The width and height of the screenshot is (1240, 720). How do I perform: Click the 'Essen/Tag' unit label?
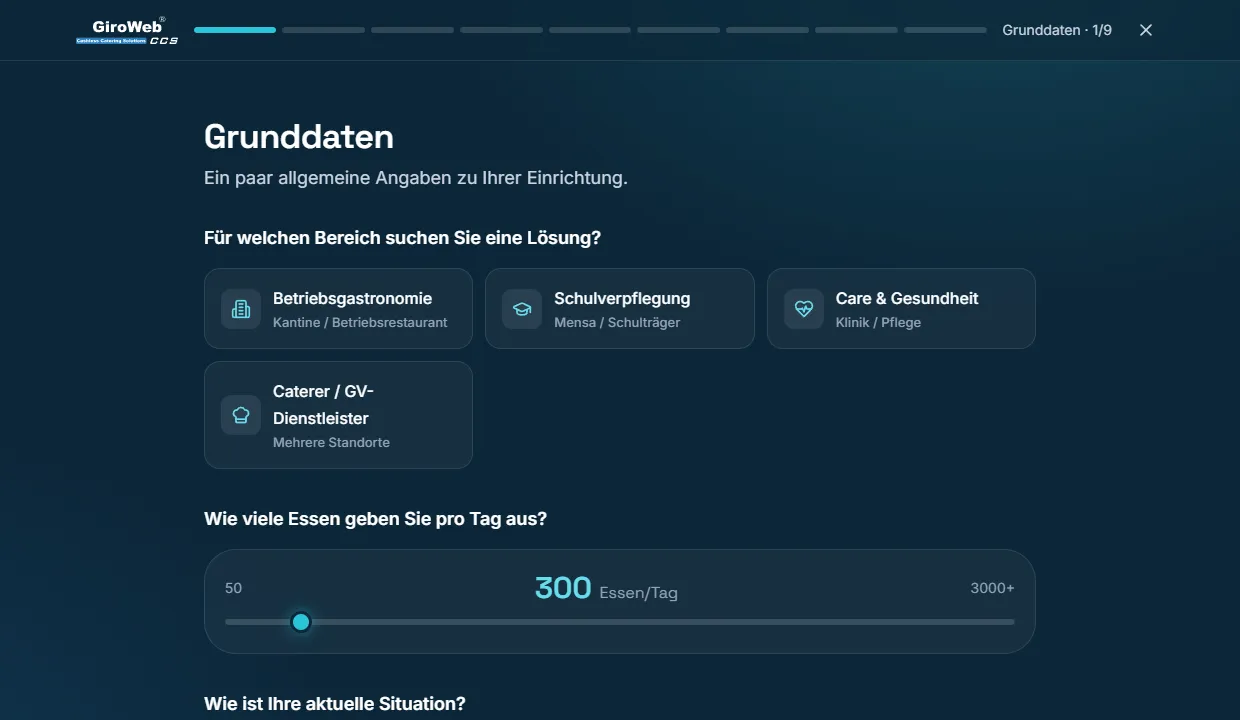tap(638, 593)
